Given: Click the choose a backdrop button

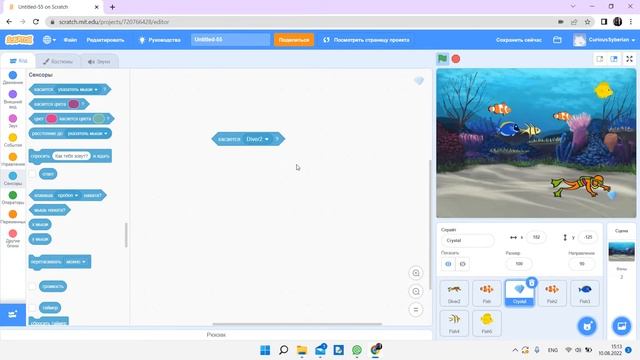Looking at the screenshot, I should point(622,326).
